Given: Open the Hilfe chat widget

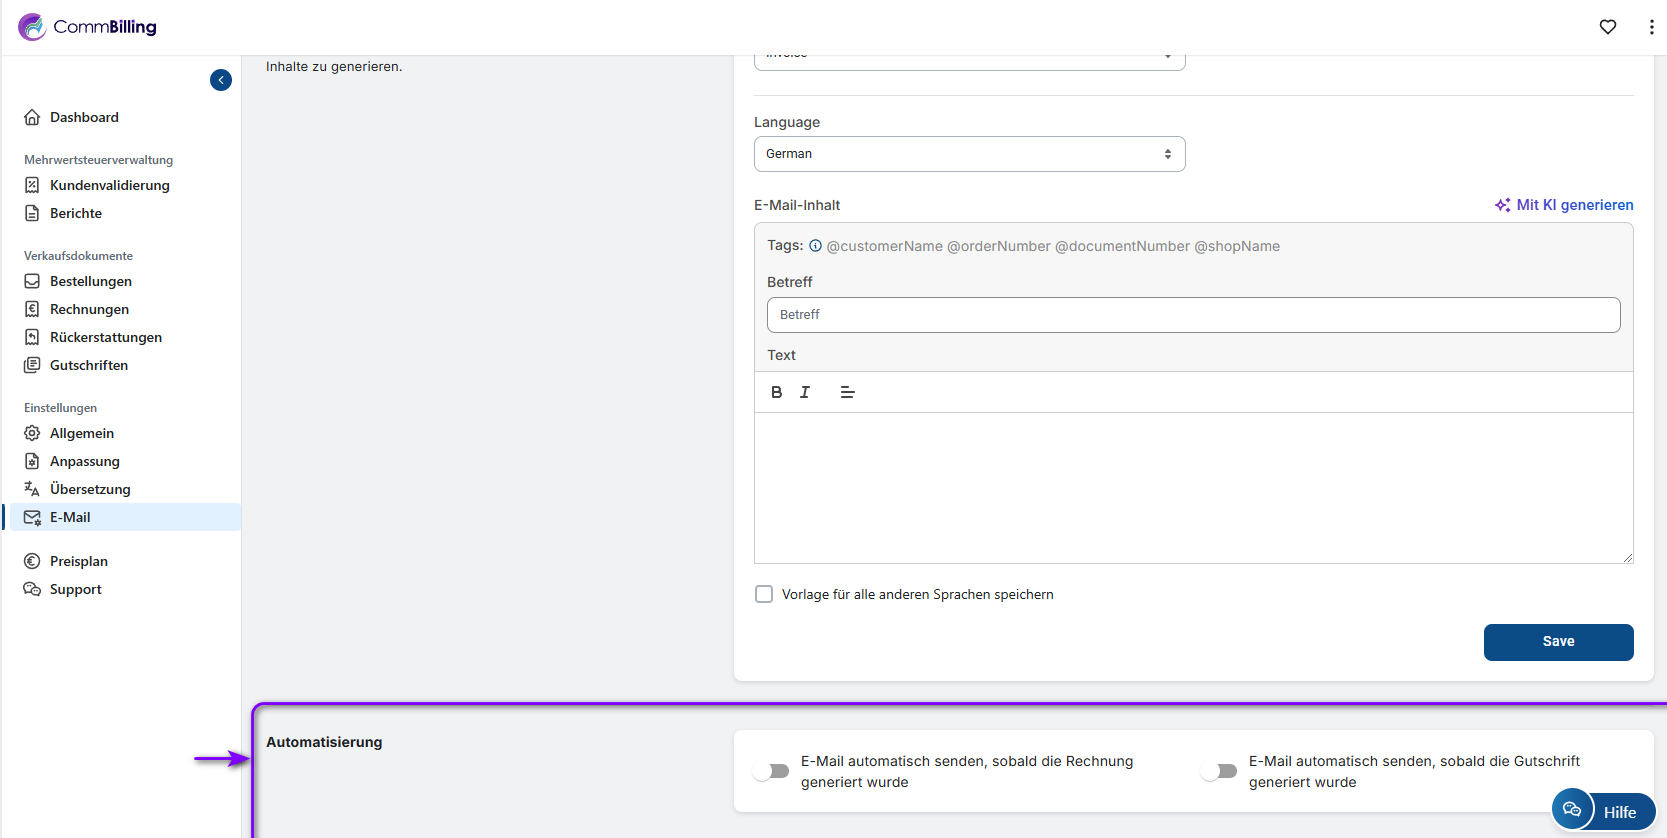Looking at the screenshot, I should tap(1603, 811).
